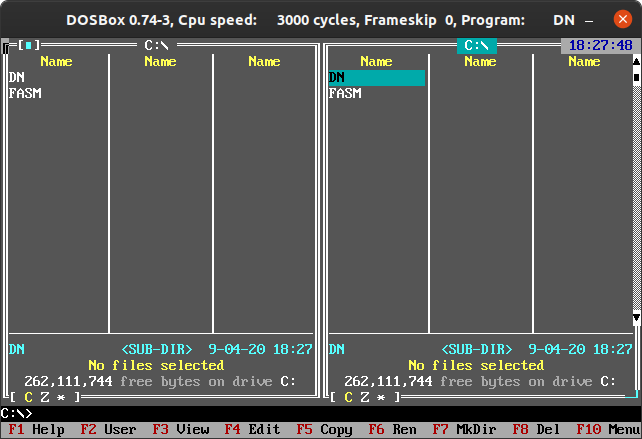Click the left panel close box icon
The image size is (642, 439).
point(28,45)
